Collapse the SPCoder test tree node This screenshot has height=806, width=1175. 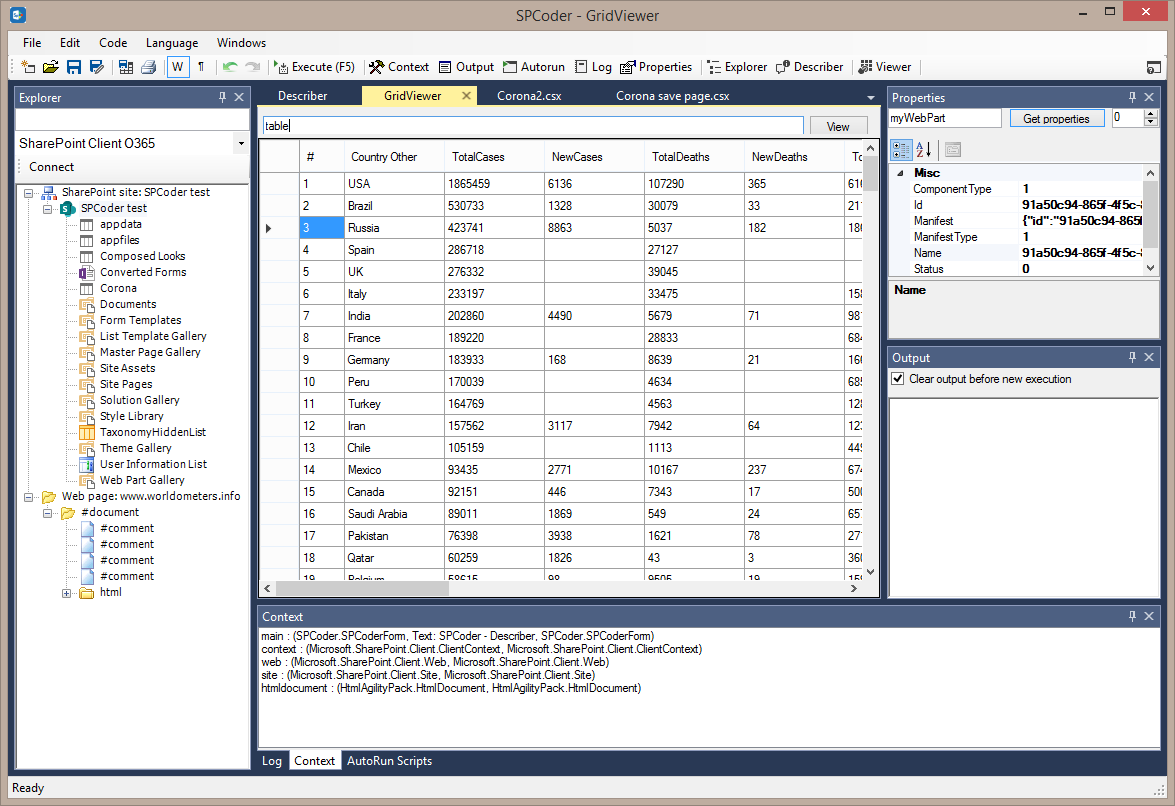coord(47,209)
